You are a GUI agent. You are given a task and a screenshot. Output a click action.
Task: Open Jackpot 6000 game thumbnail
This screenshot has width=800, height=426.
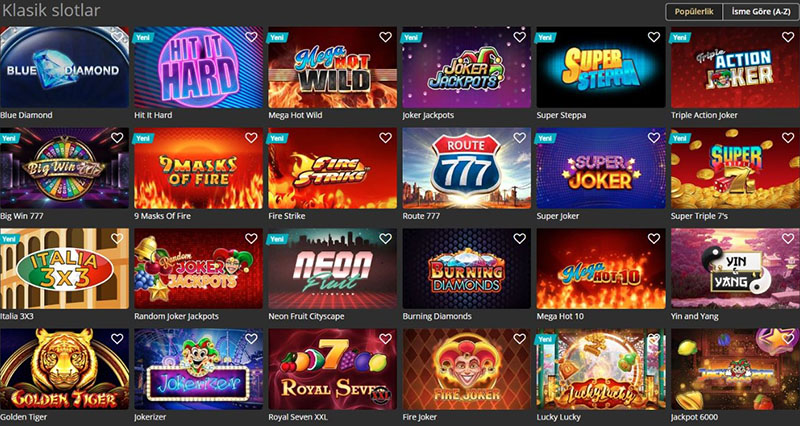[x=735, y=369]
